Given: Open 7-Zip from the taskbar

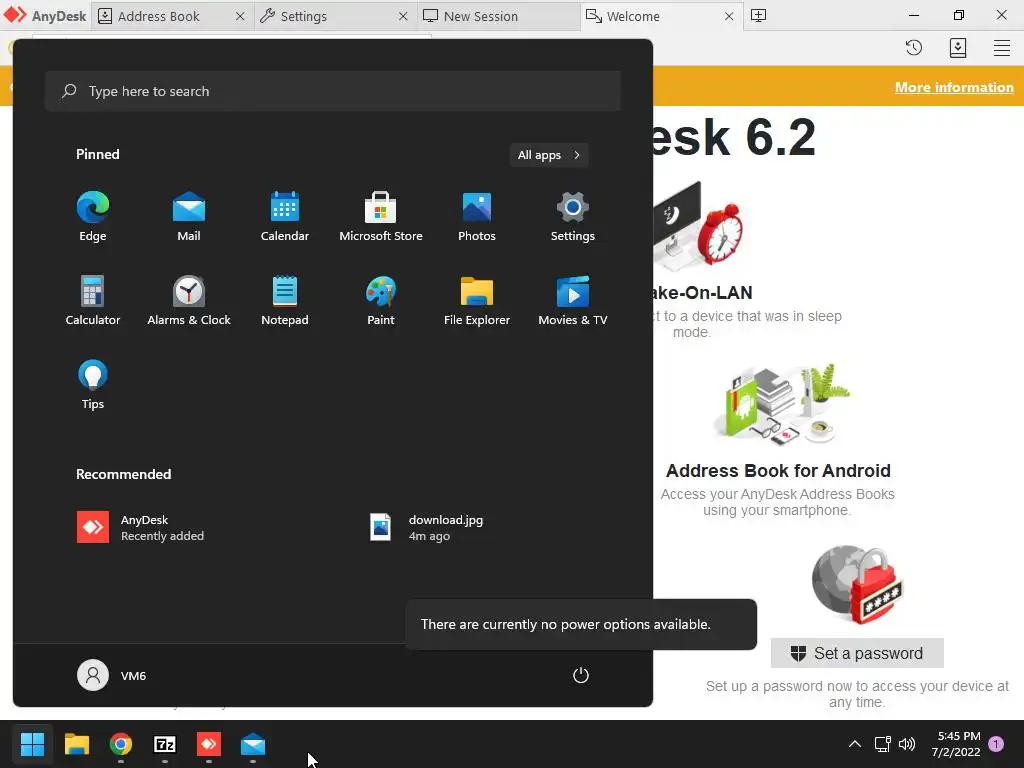Looking at the screenshot, I should coord(165,744).
